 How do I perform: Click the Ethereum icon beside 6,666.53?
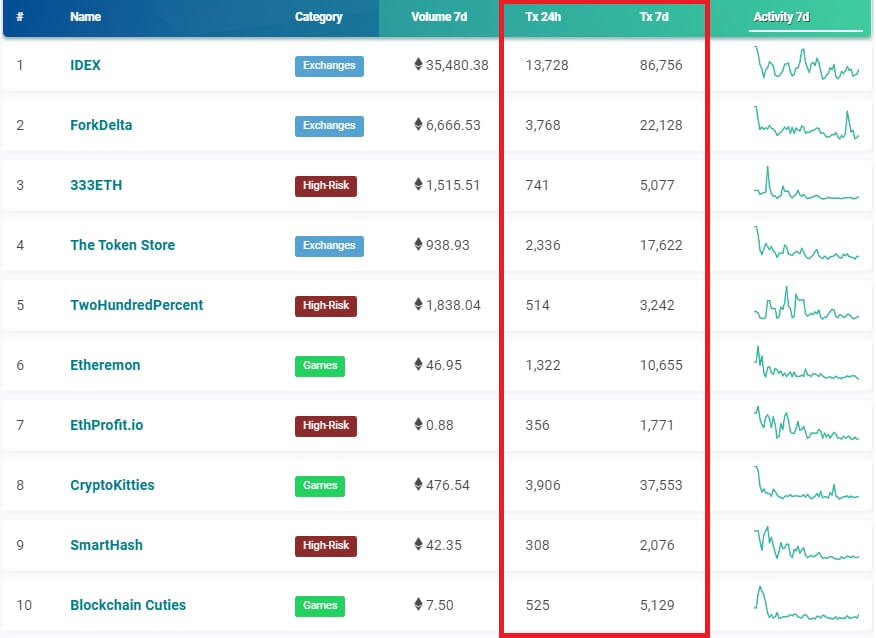pos(418,124)
